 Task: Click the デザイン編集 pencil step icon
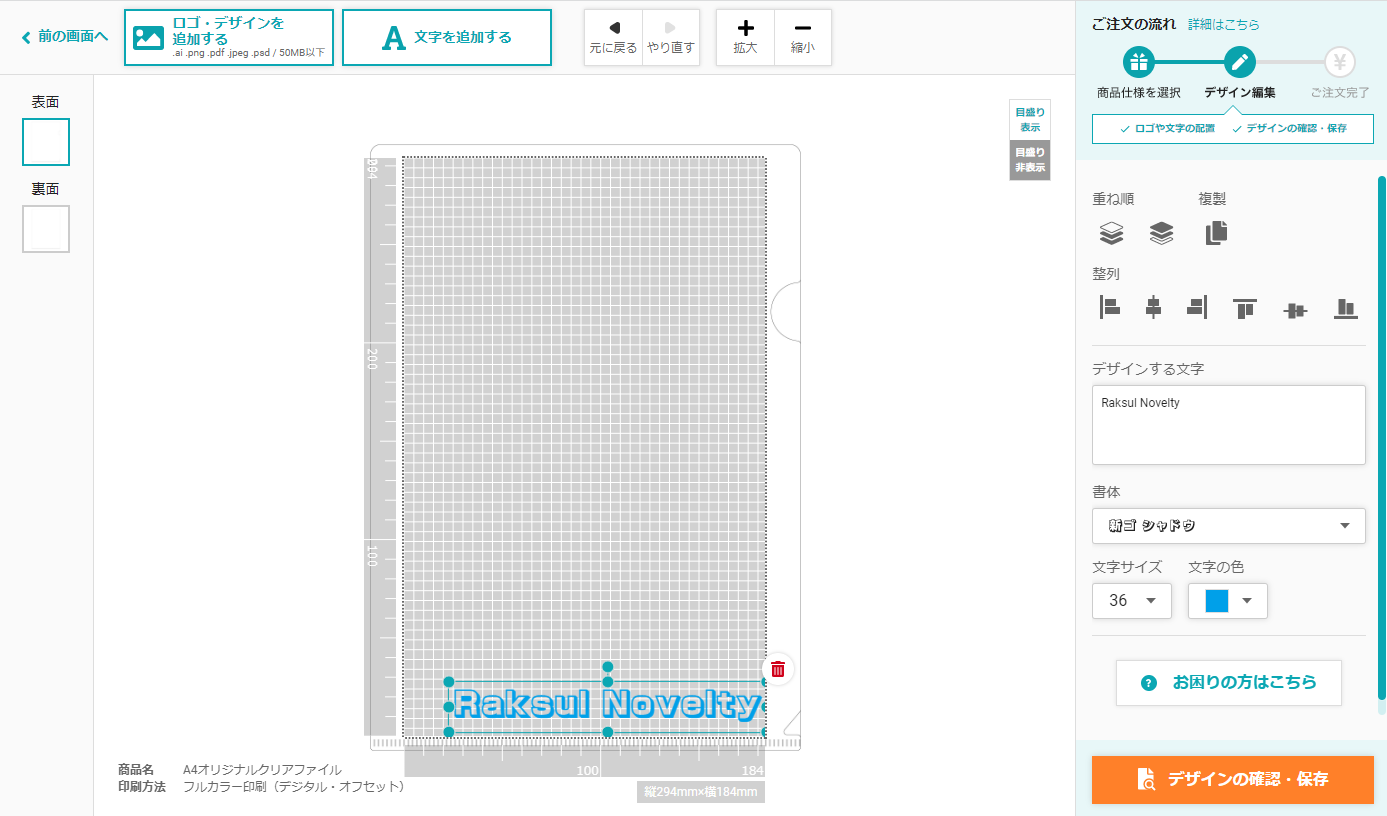click(x=1240, y=62)
